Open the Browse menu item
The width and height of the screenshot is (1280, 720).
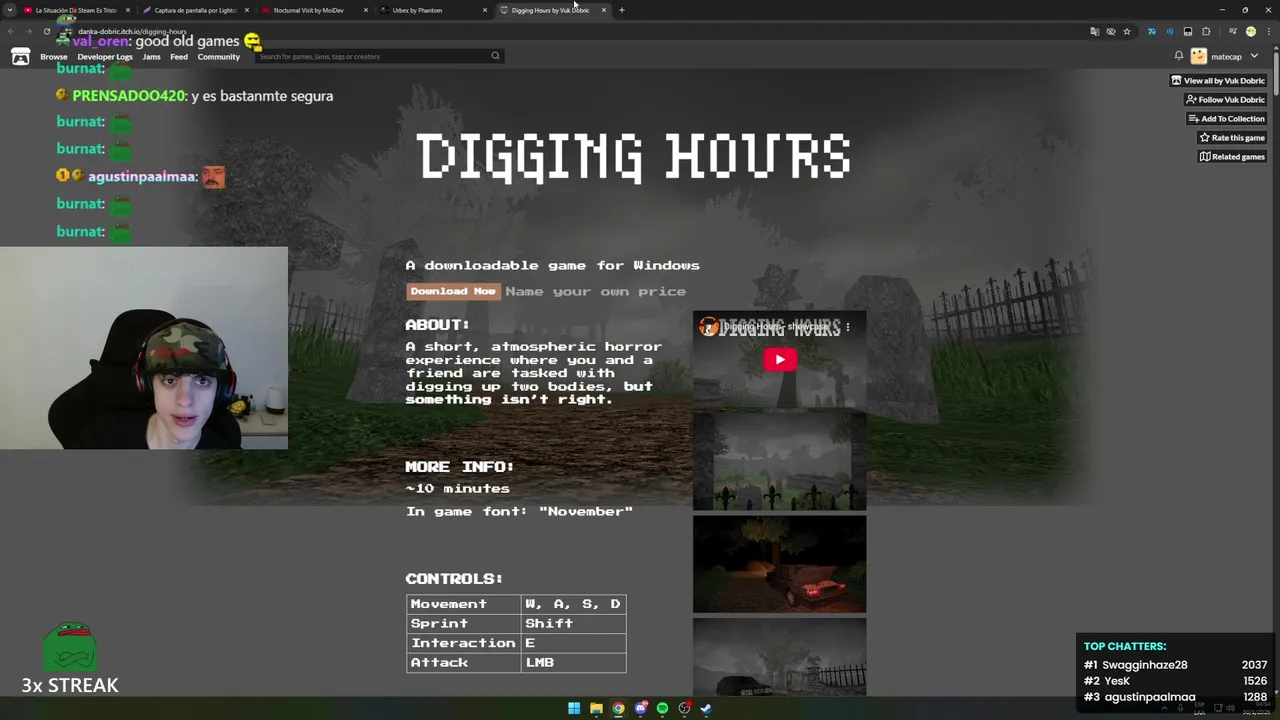tap(54, 57)
